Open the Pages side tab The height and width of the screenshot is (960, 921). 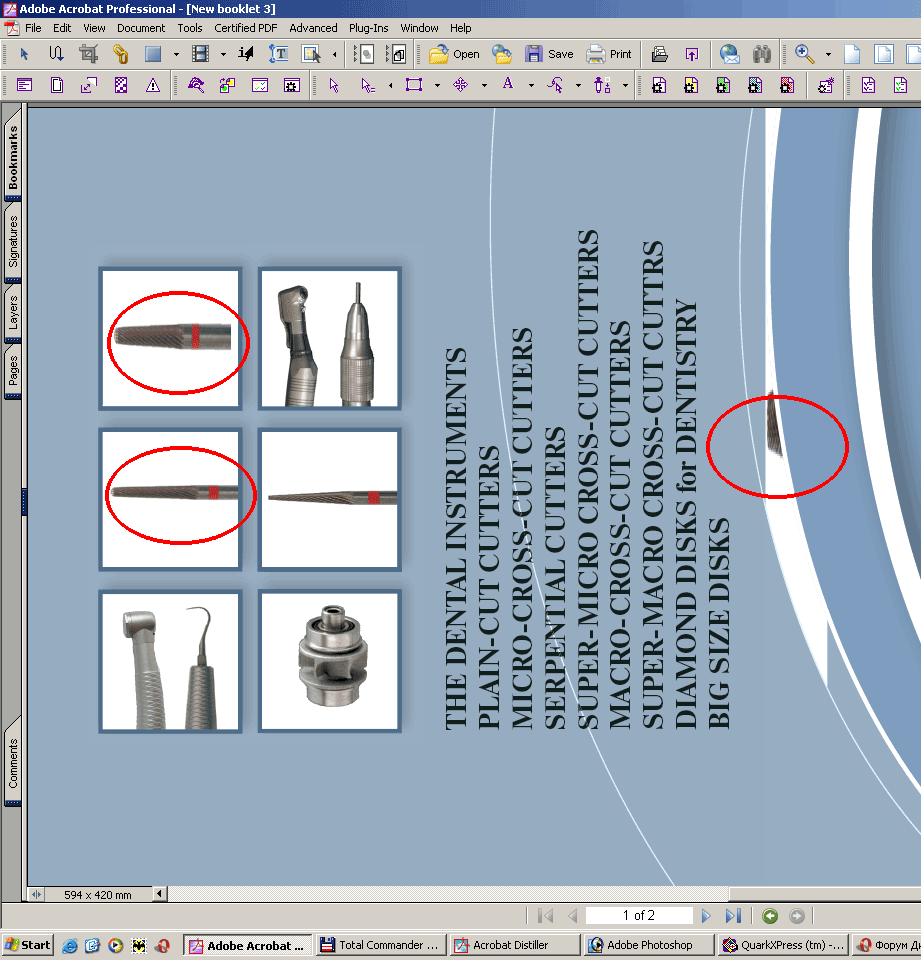13,370
